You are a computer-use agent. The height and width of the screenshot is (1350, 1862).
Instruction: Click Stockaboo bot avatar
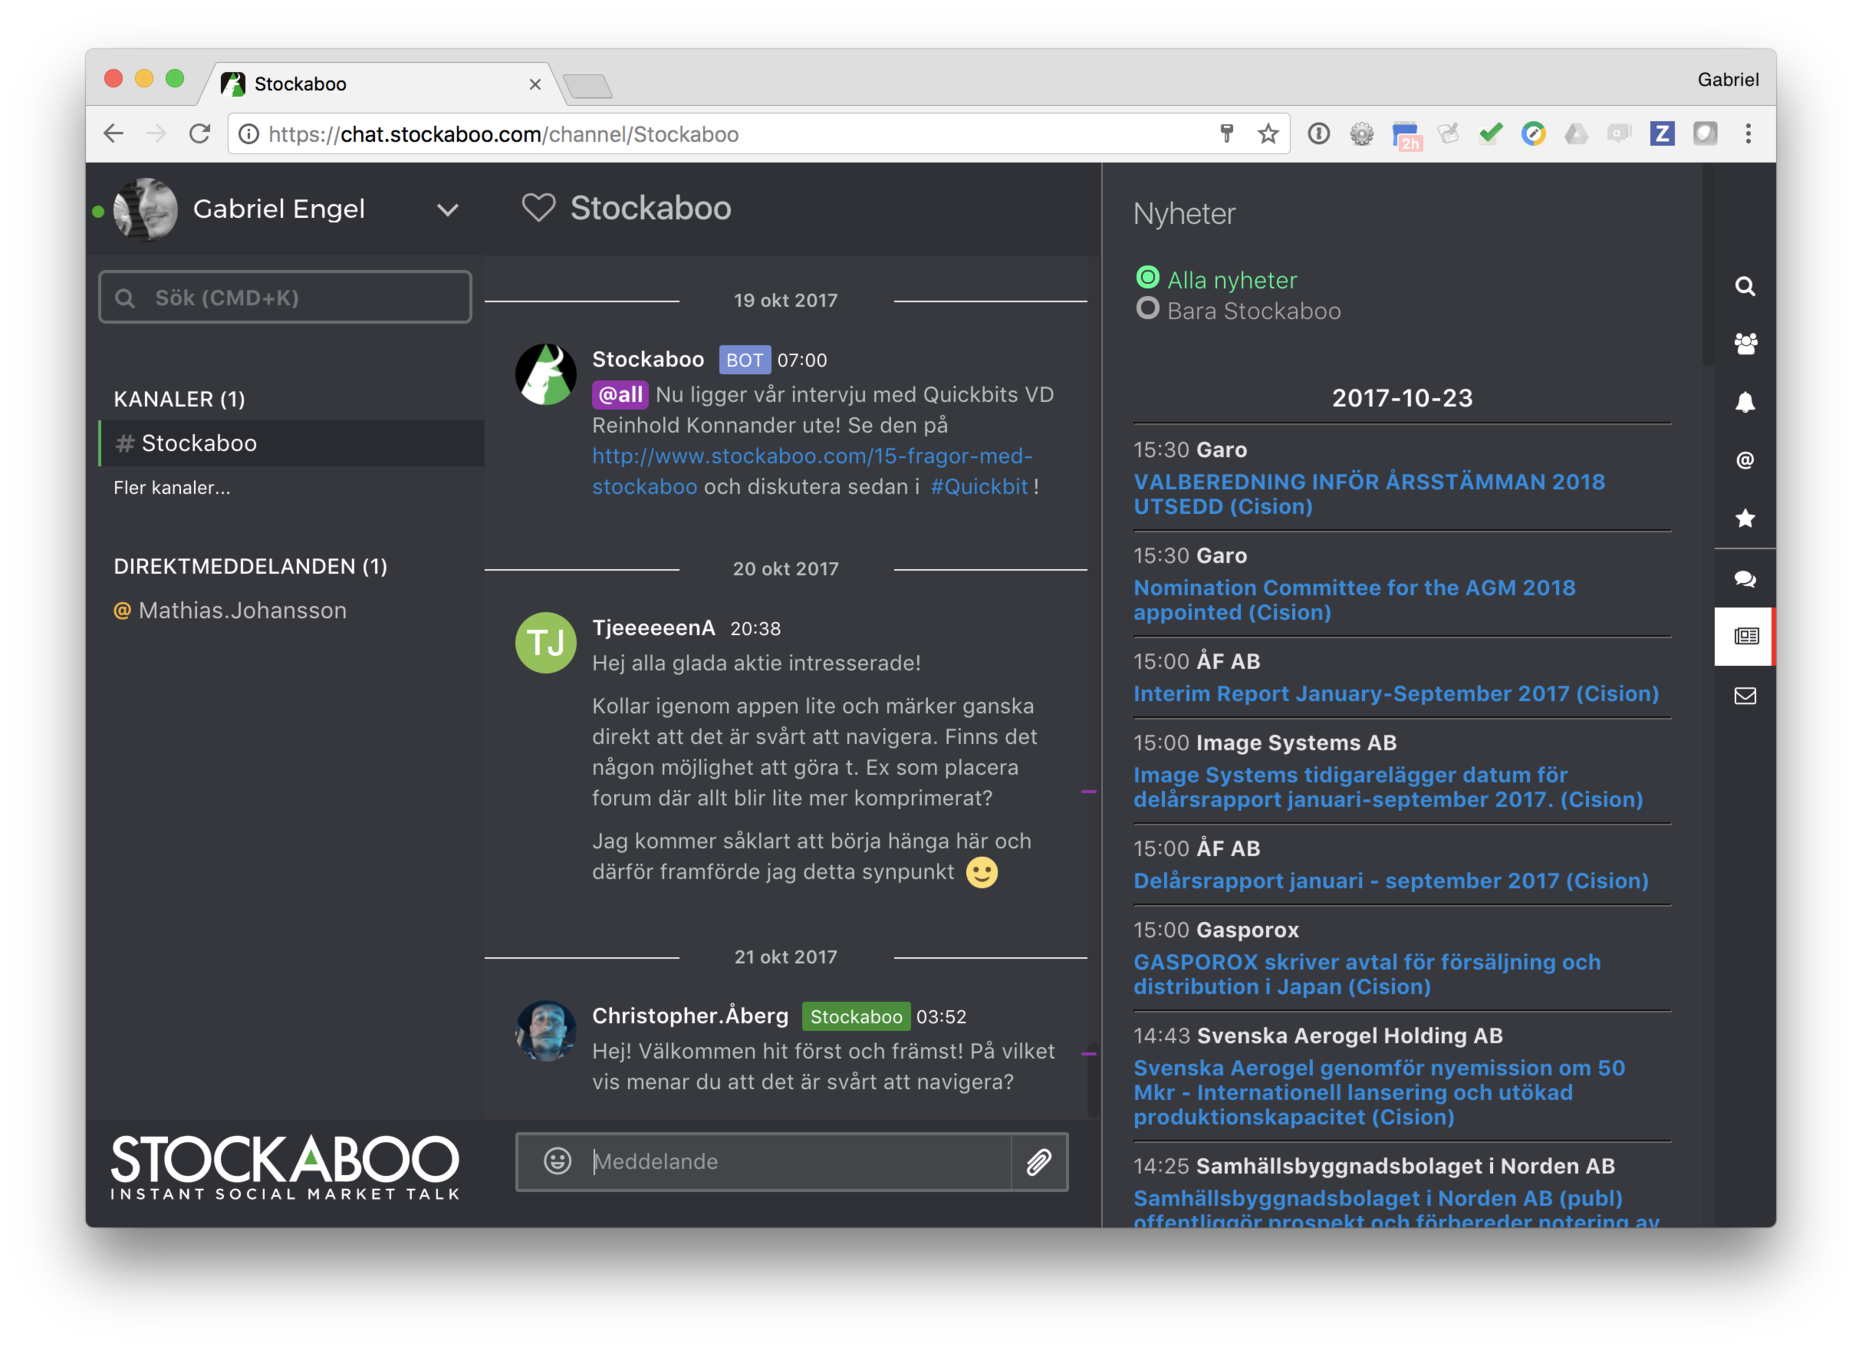click(545, 374)
